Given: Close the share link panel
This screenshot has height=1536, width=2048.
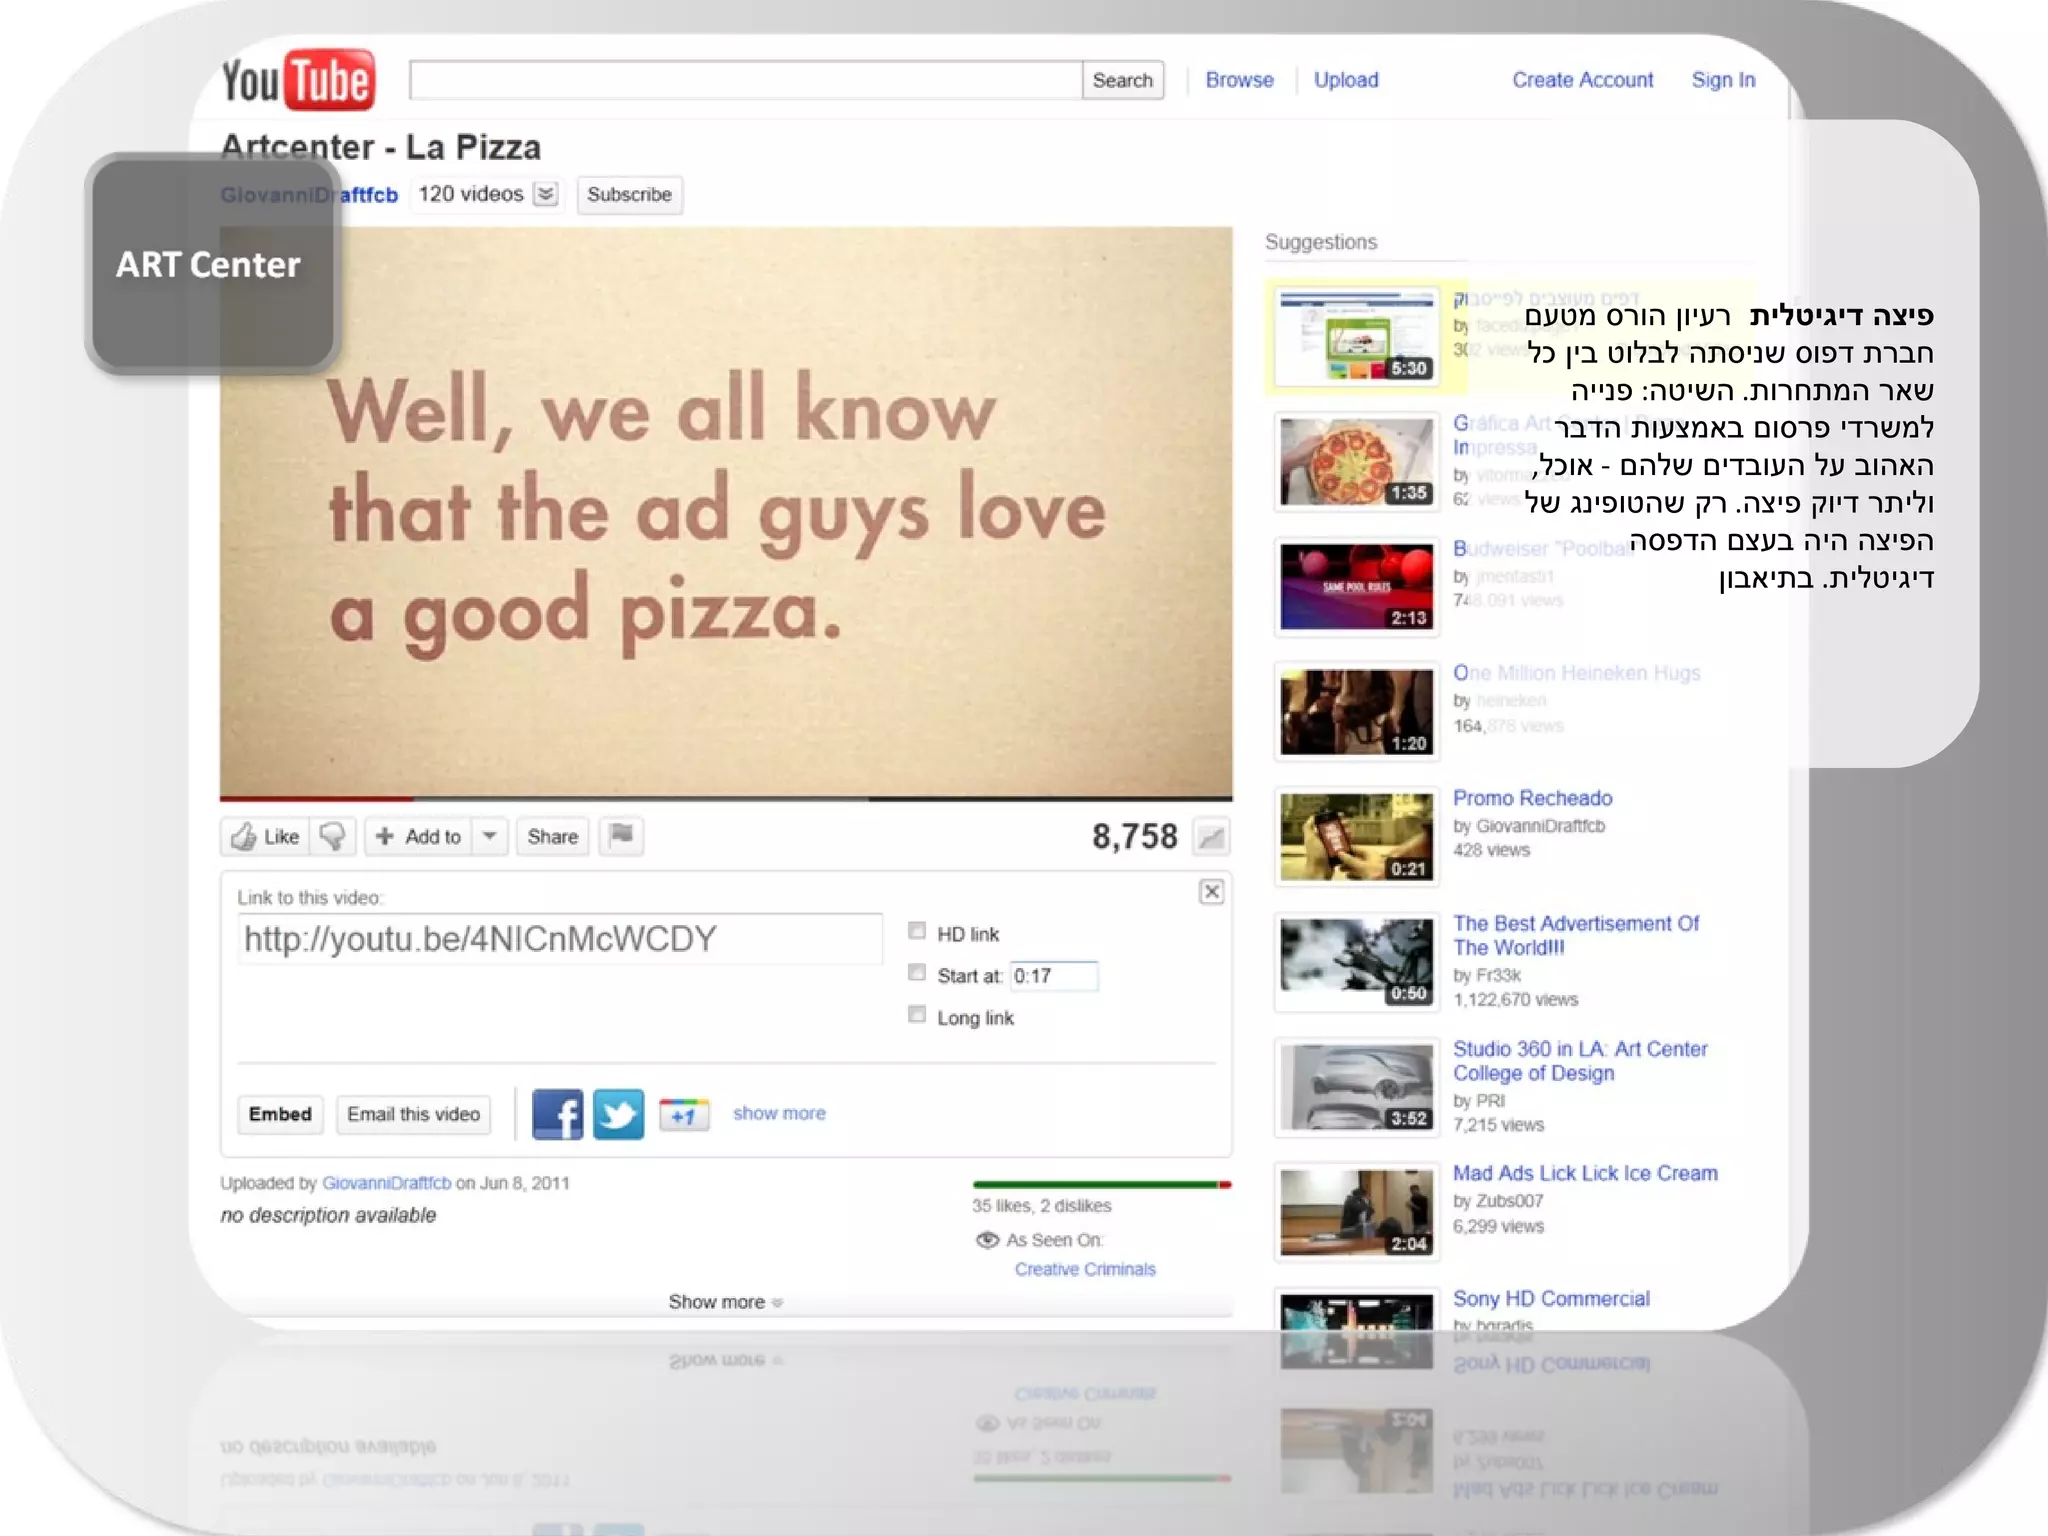Looking at the screenshot, I should coord(1211,892).
